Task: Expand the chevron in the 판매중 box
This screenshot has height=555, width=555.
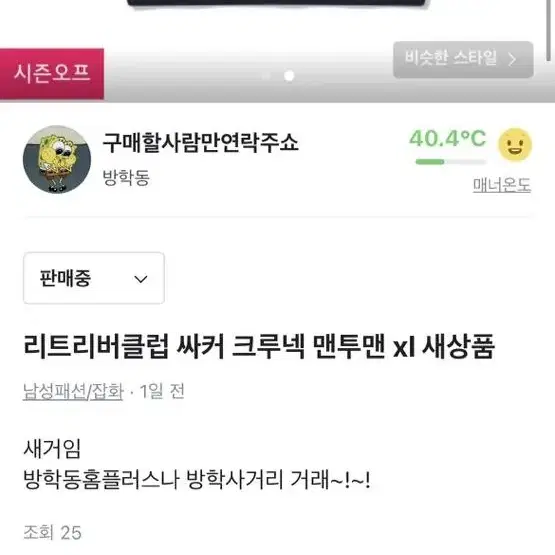Action: (141, 279)
